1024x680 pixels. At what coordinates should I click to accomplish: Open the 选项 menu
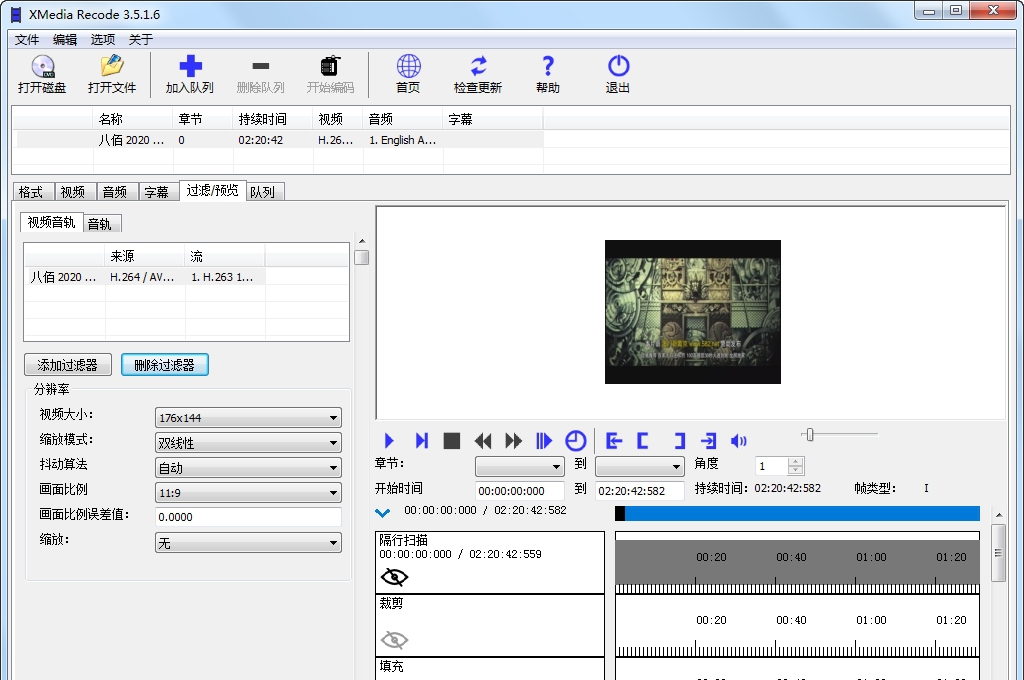point(101,39)
